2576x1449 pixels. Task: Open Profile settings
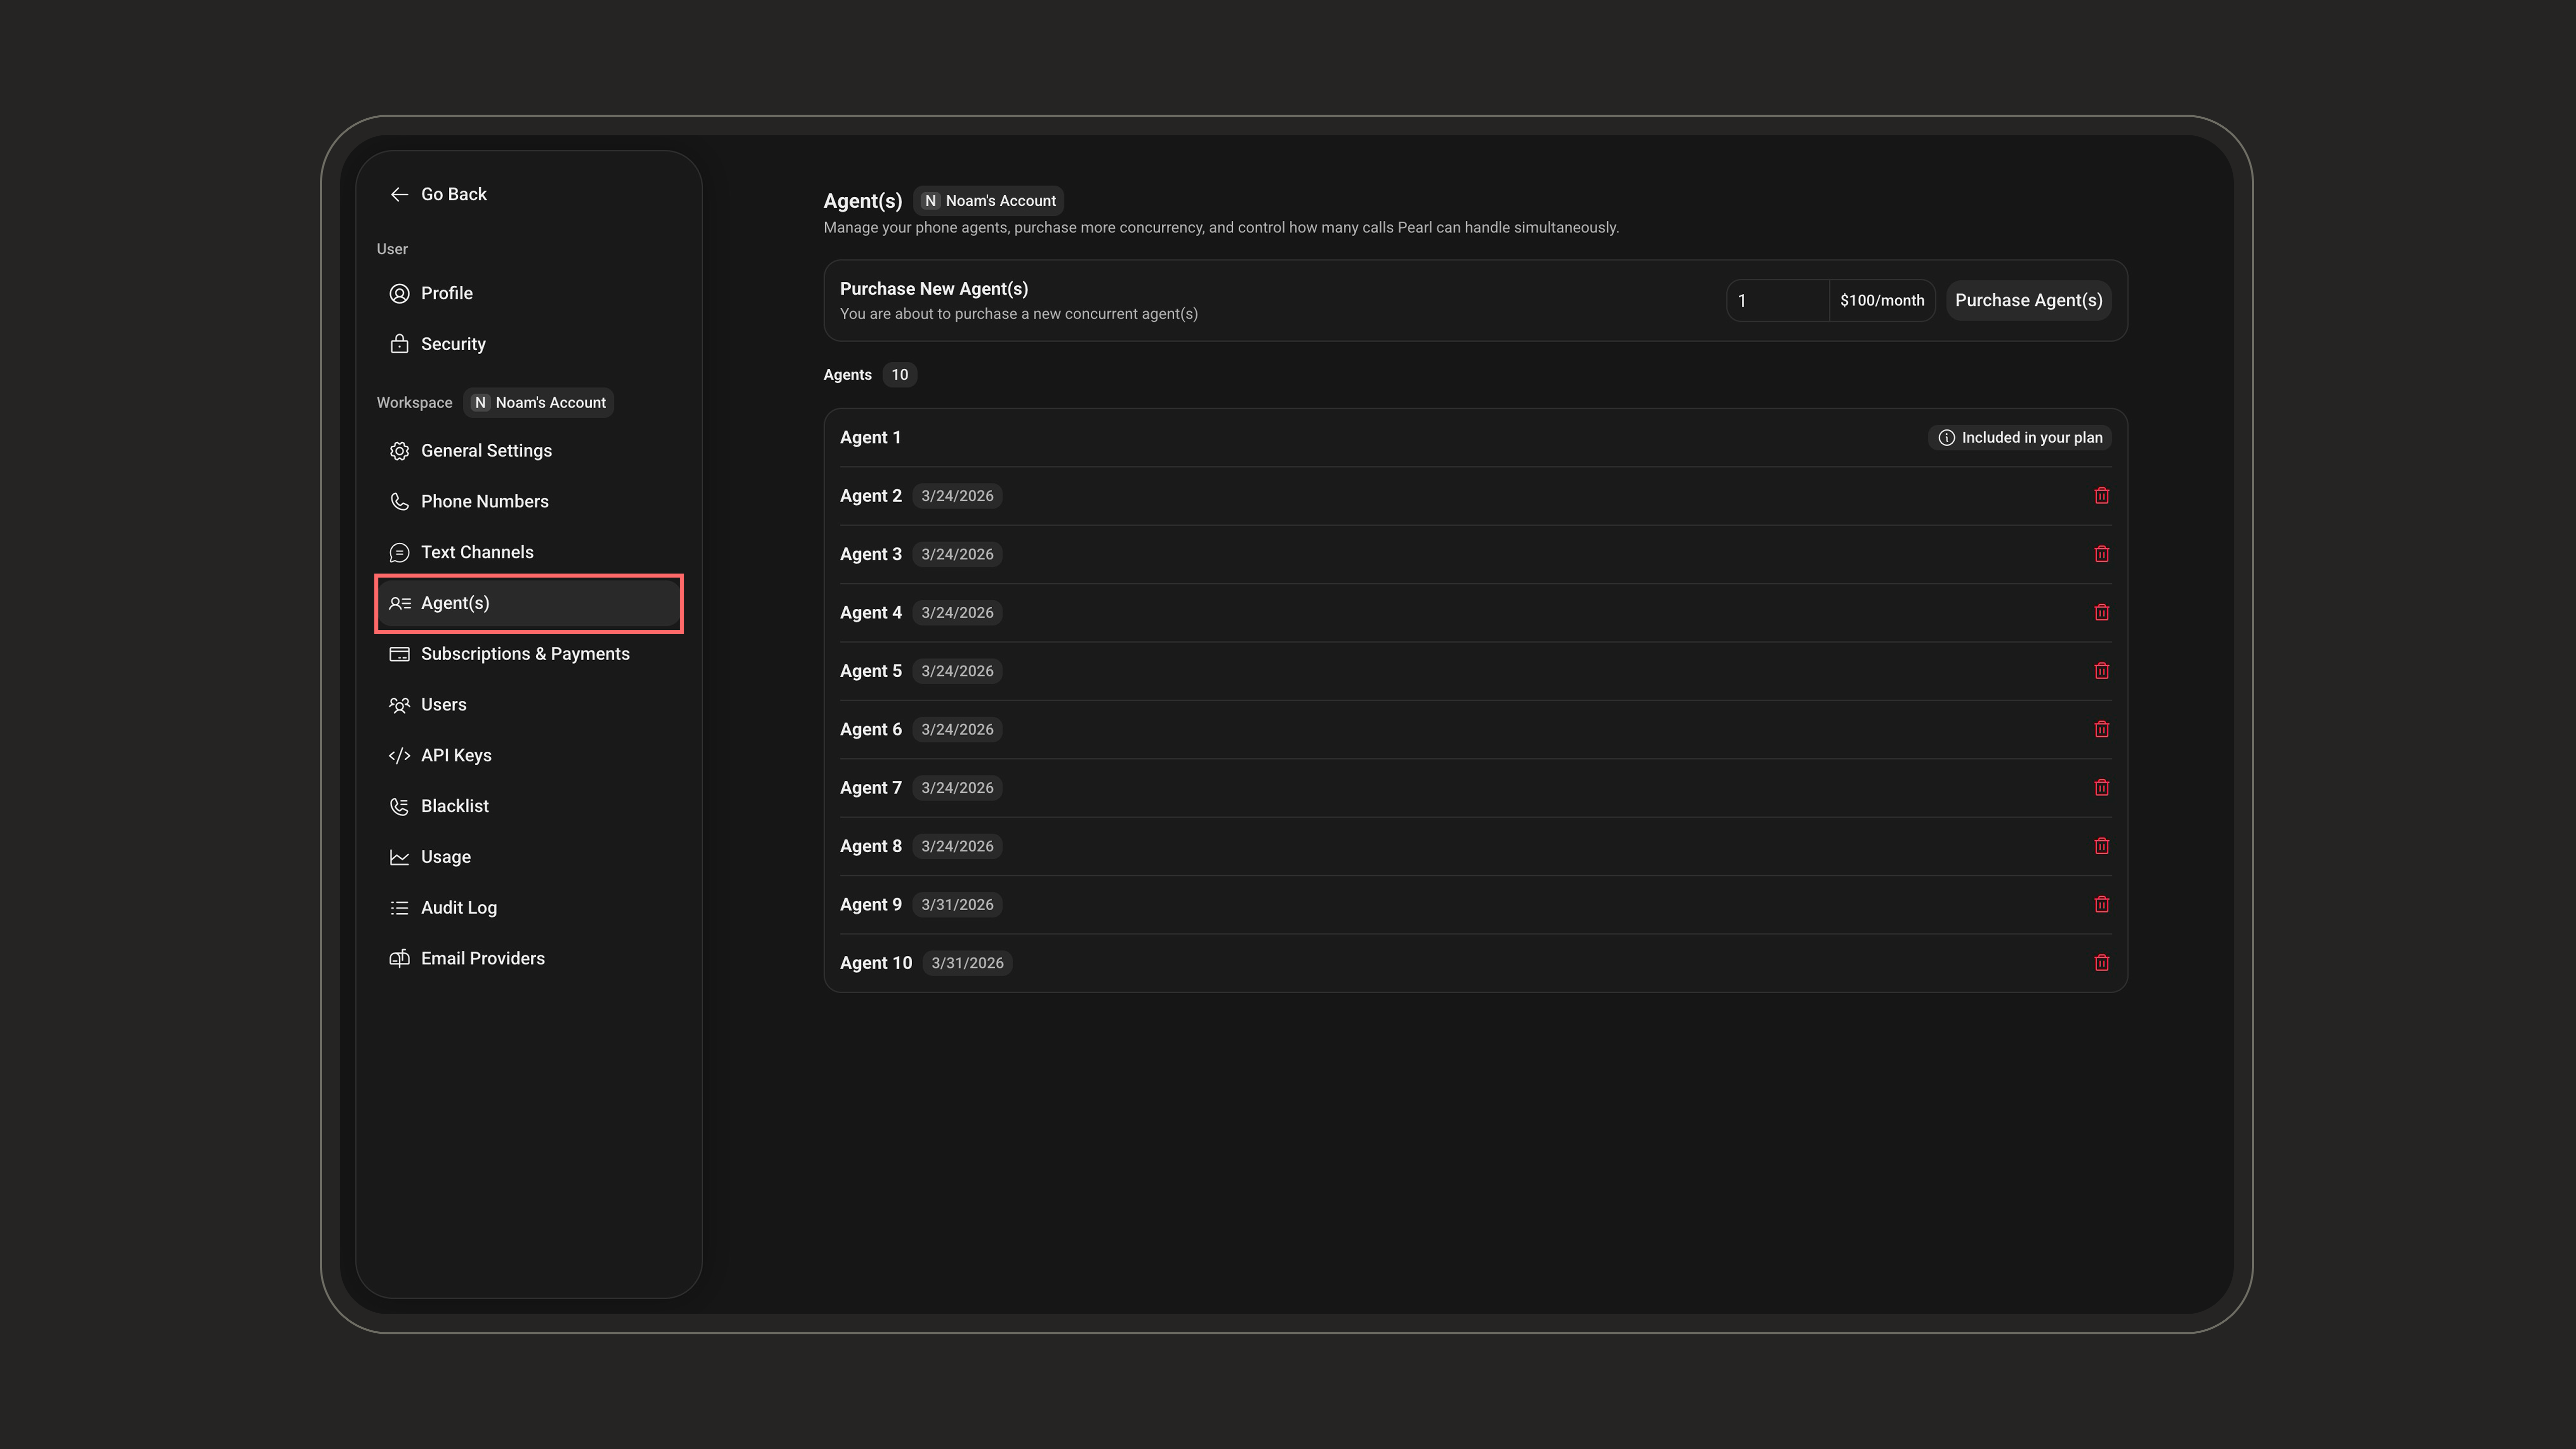(528, 293)
